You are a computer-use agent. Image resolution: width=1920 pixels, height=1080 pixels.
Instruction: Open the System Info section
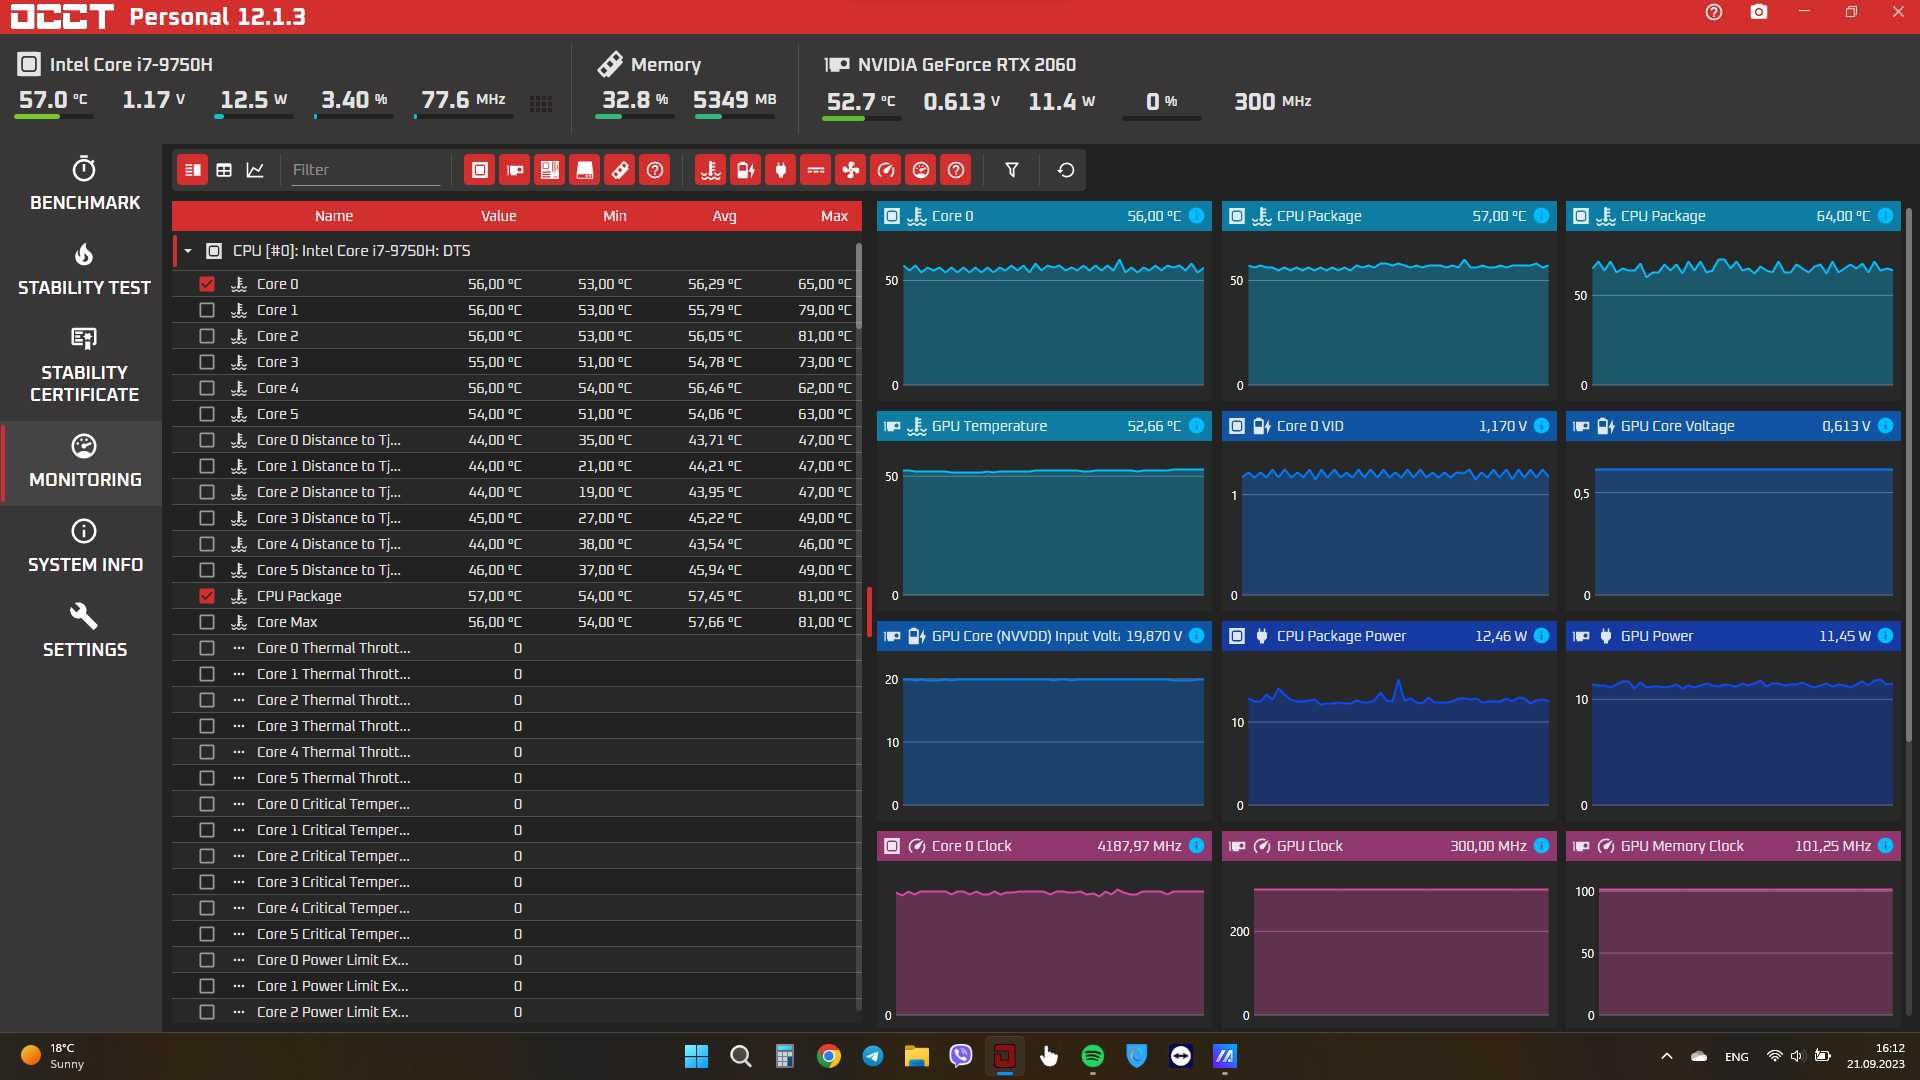point(85,547)
